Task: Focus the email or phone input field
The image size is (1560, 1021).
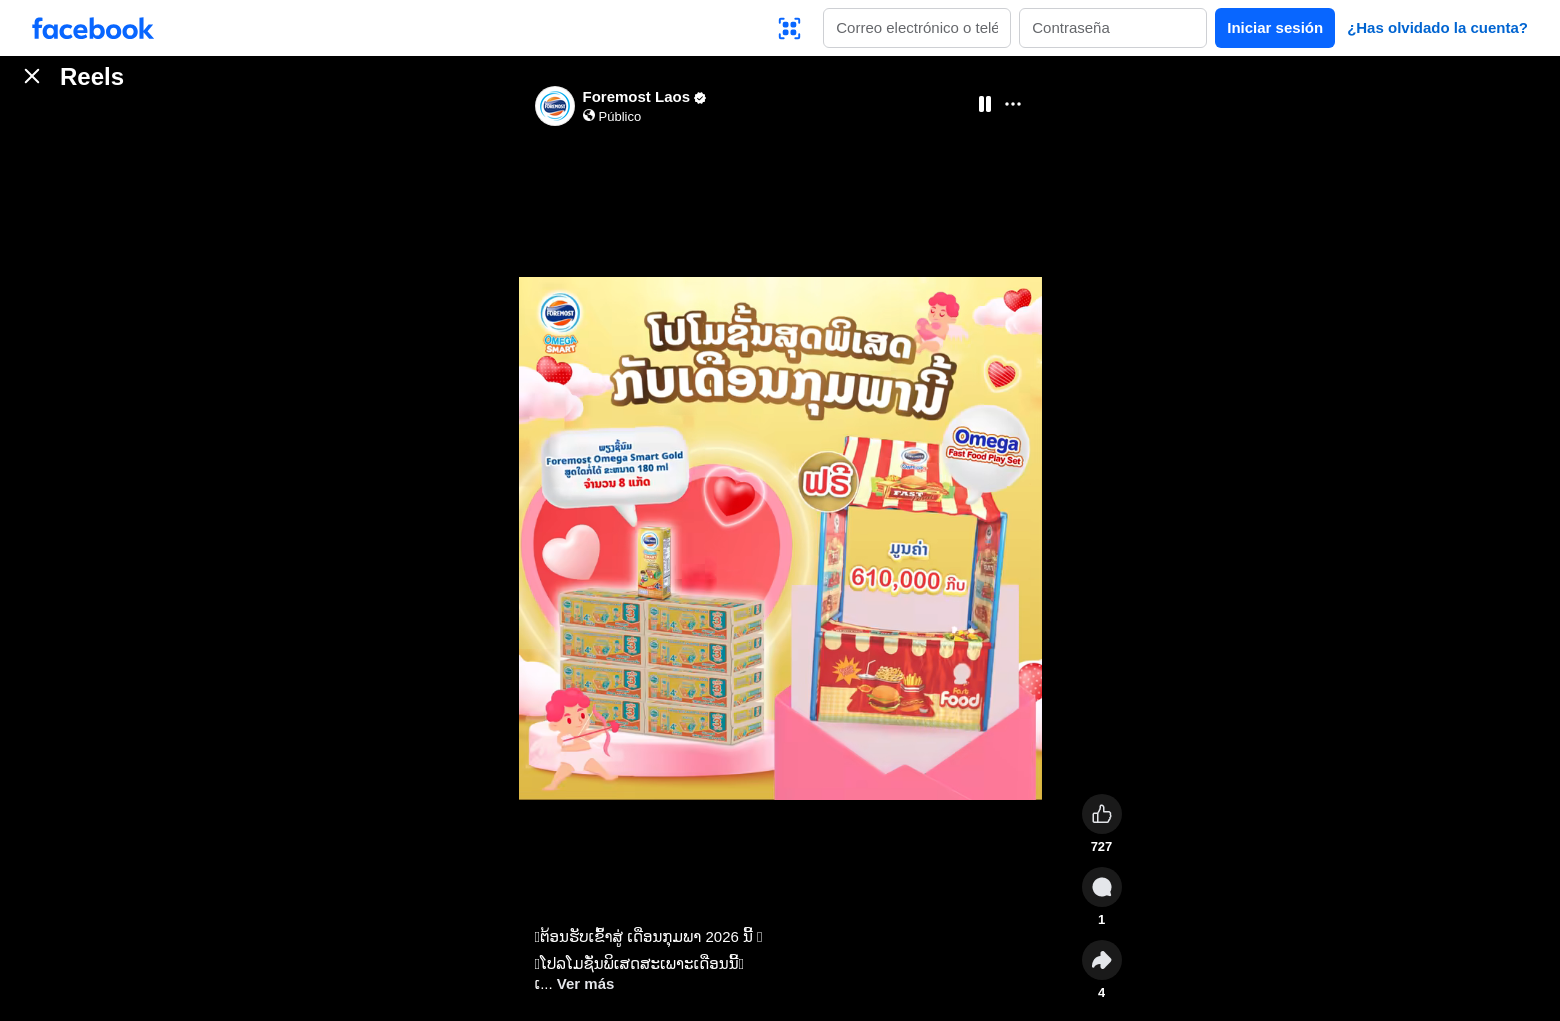Action: [917, 28]
